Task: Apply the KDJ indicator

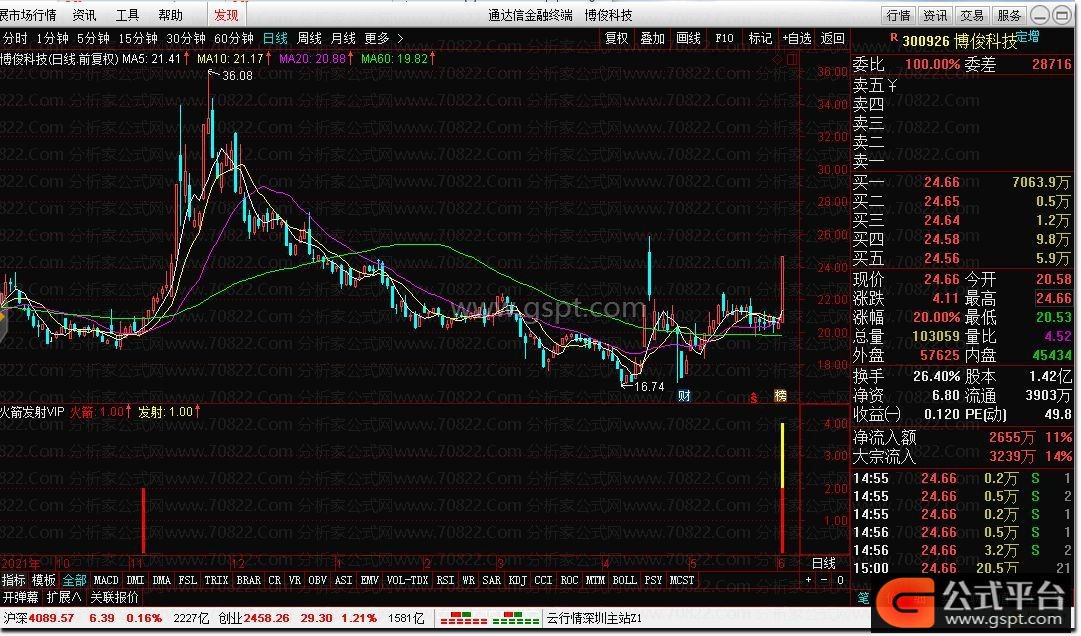Action: [x=517, y=580]
